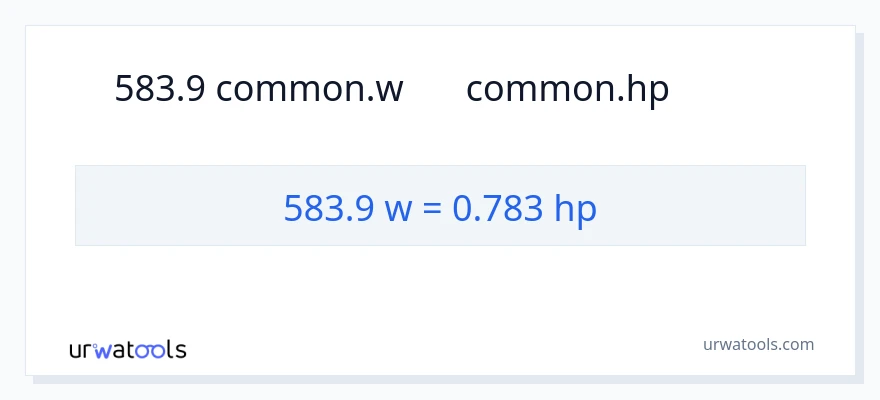The height and width of the screenshot is (400, 880).
Task: Select the common.hp heading label
Action: [567, 89]
